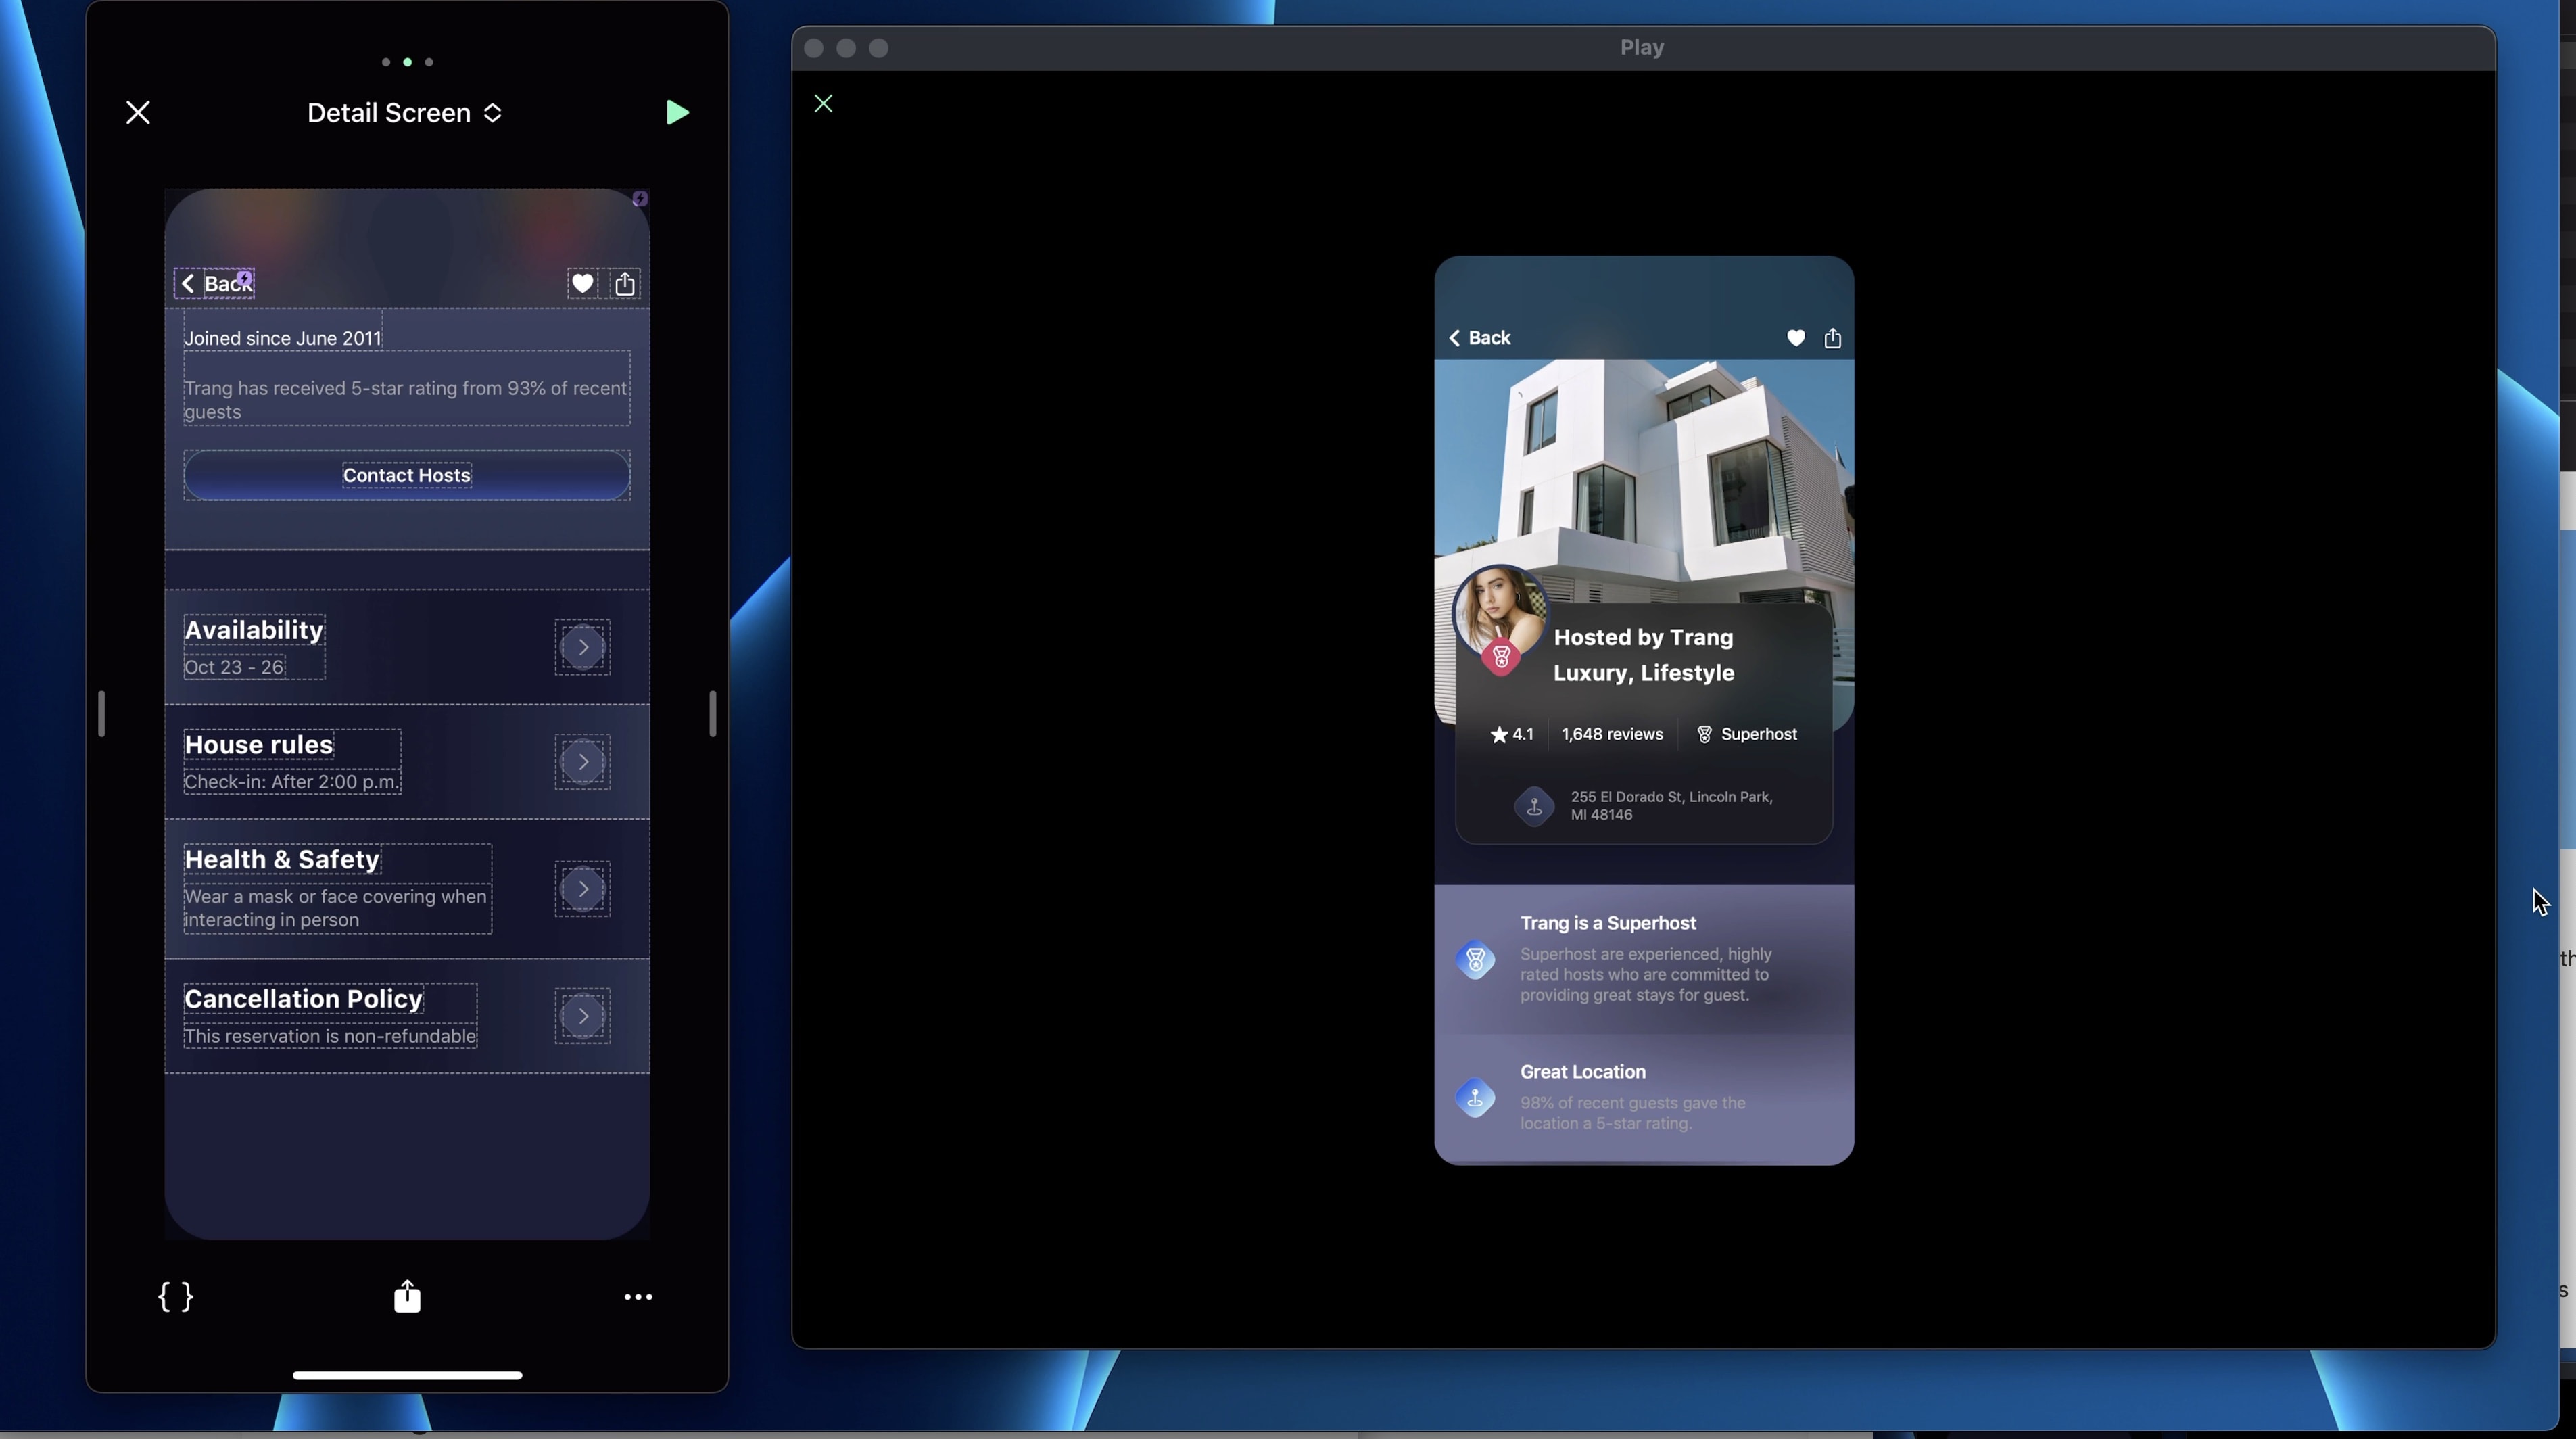Screen dimensions: 2576x1439
Task: Click share icon in Play preview
Action: [x=1832, y=338]
